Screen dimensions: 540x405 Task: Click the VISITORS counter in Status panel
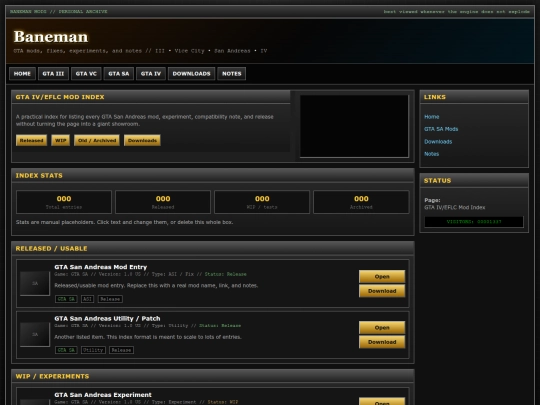tap(474, 222)
